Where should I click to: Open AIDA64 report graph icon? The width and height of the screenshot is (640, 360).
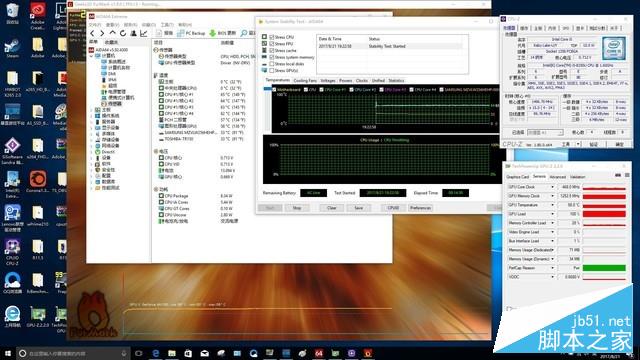coord(143,33)
